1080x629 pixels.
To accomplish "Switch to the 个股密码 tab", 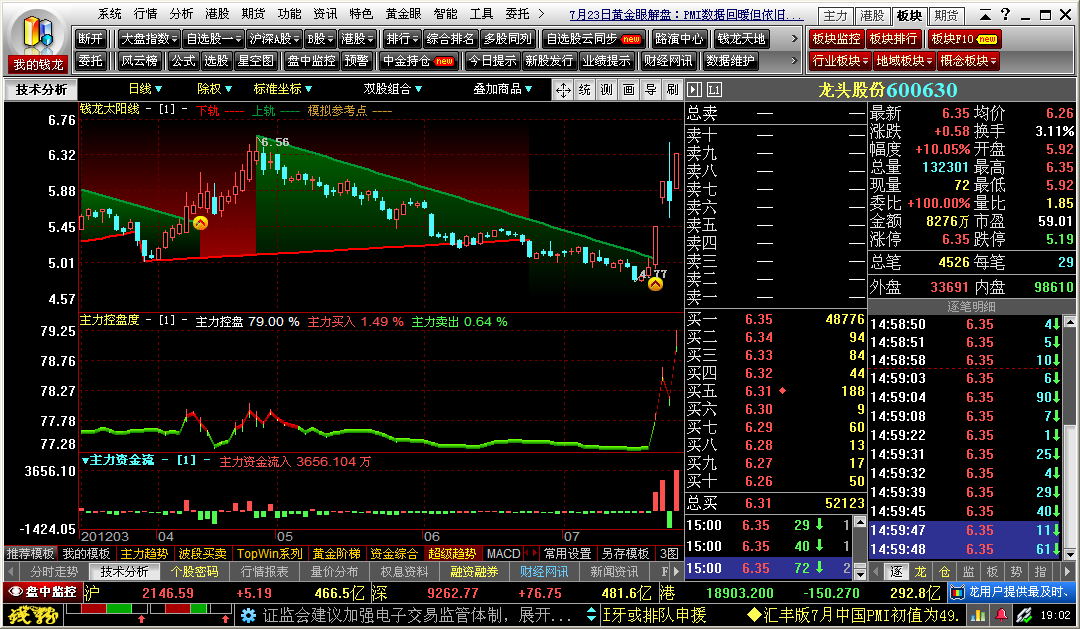I will point(194,572).
